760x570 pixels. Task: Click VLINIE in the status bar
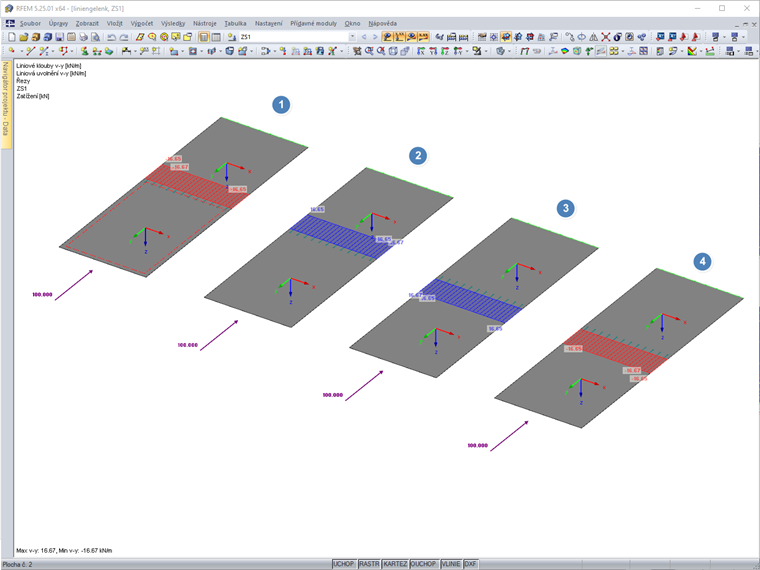(x=451, y=564)
